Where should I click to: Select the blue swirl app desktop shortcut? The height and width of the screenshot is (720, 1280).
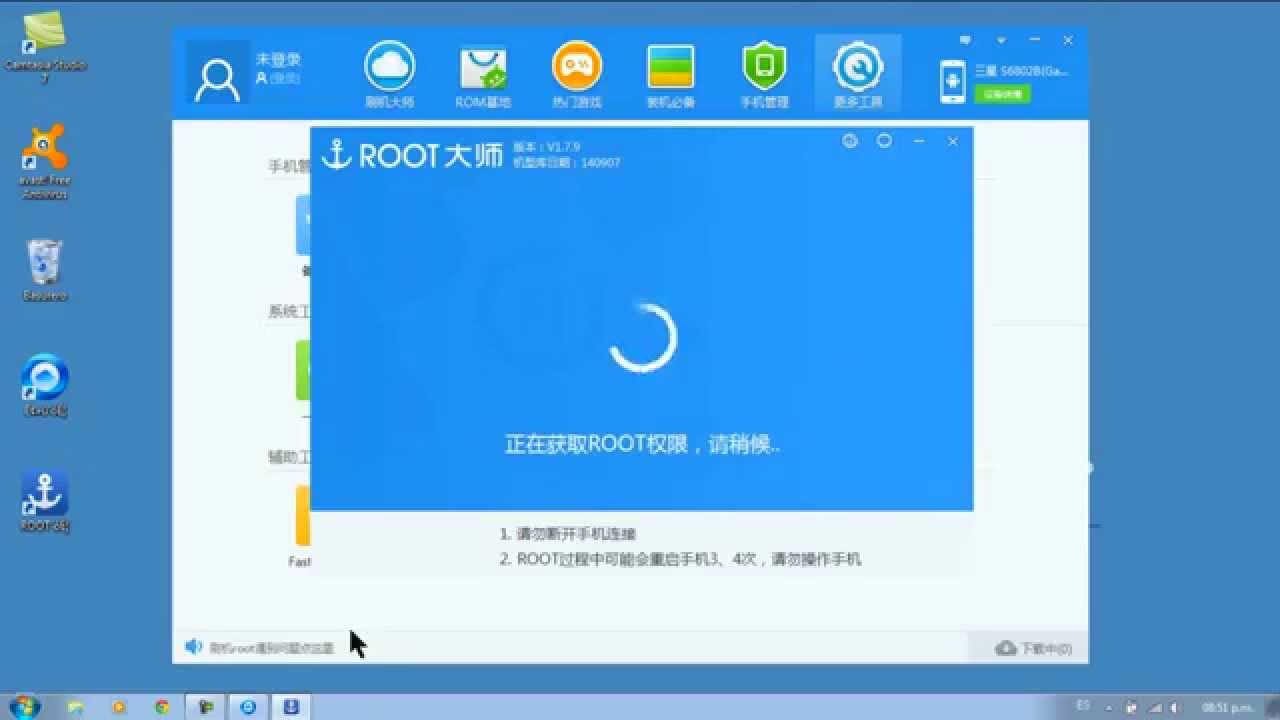[44, 385]
